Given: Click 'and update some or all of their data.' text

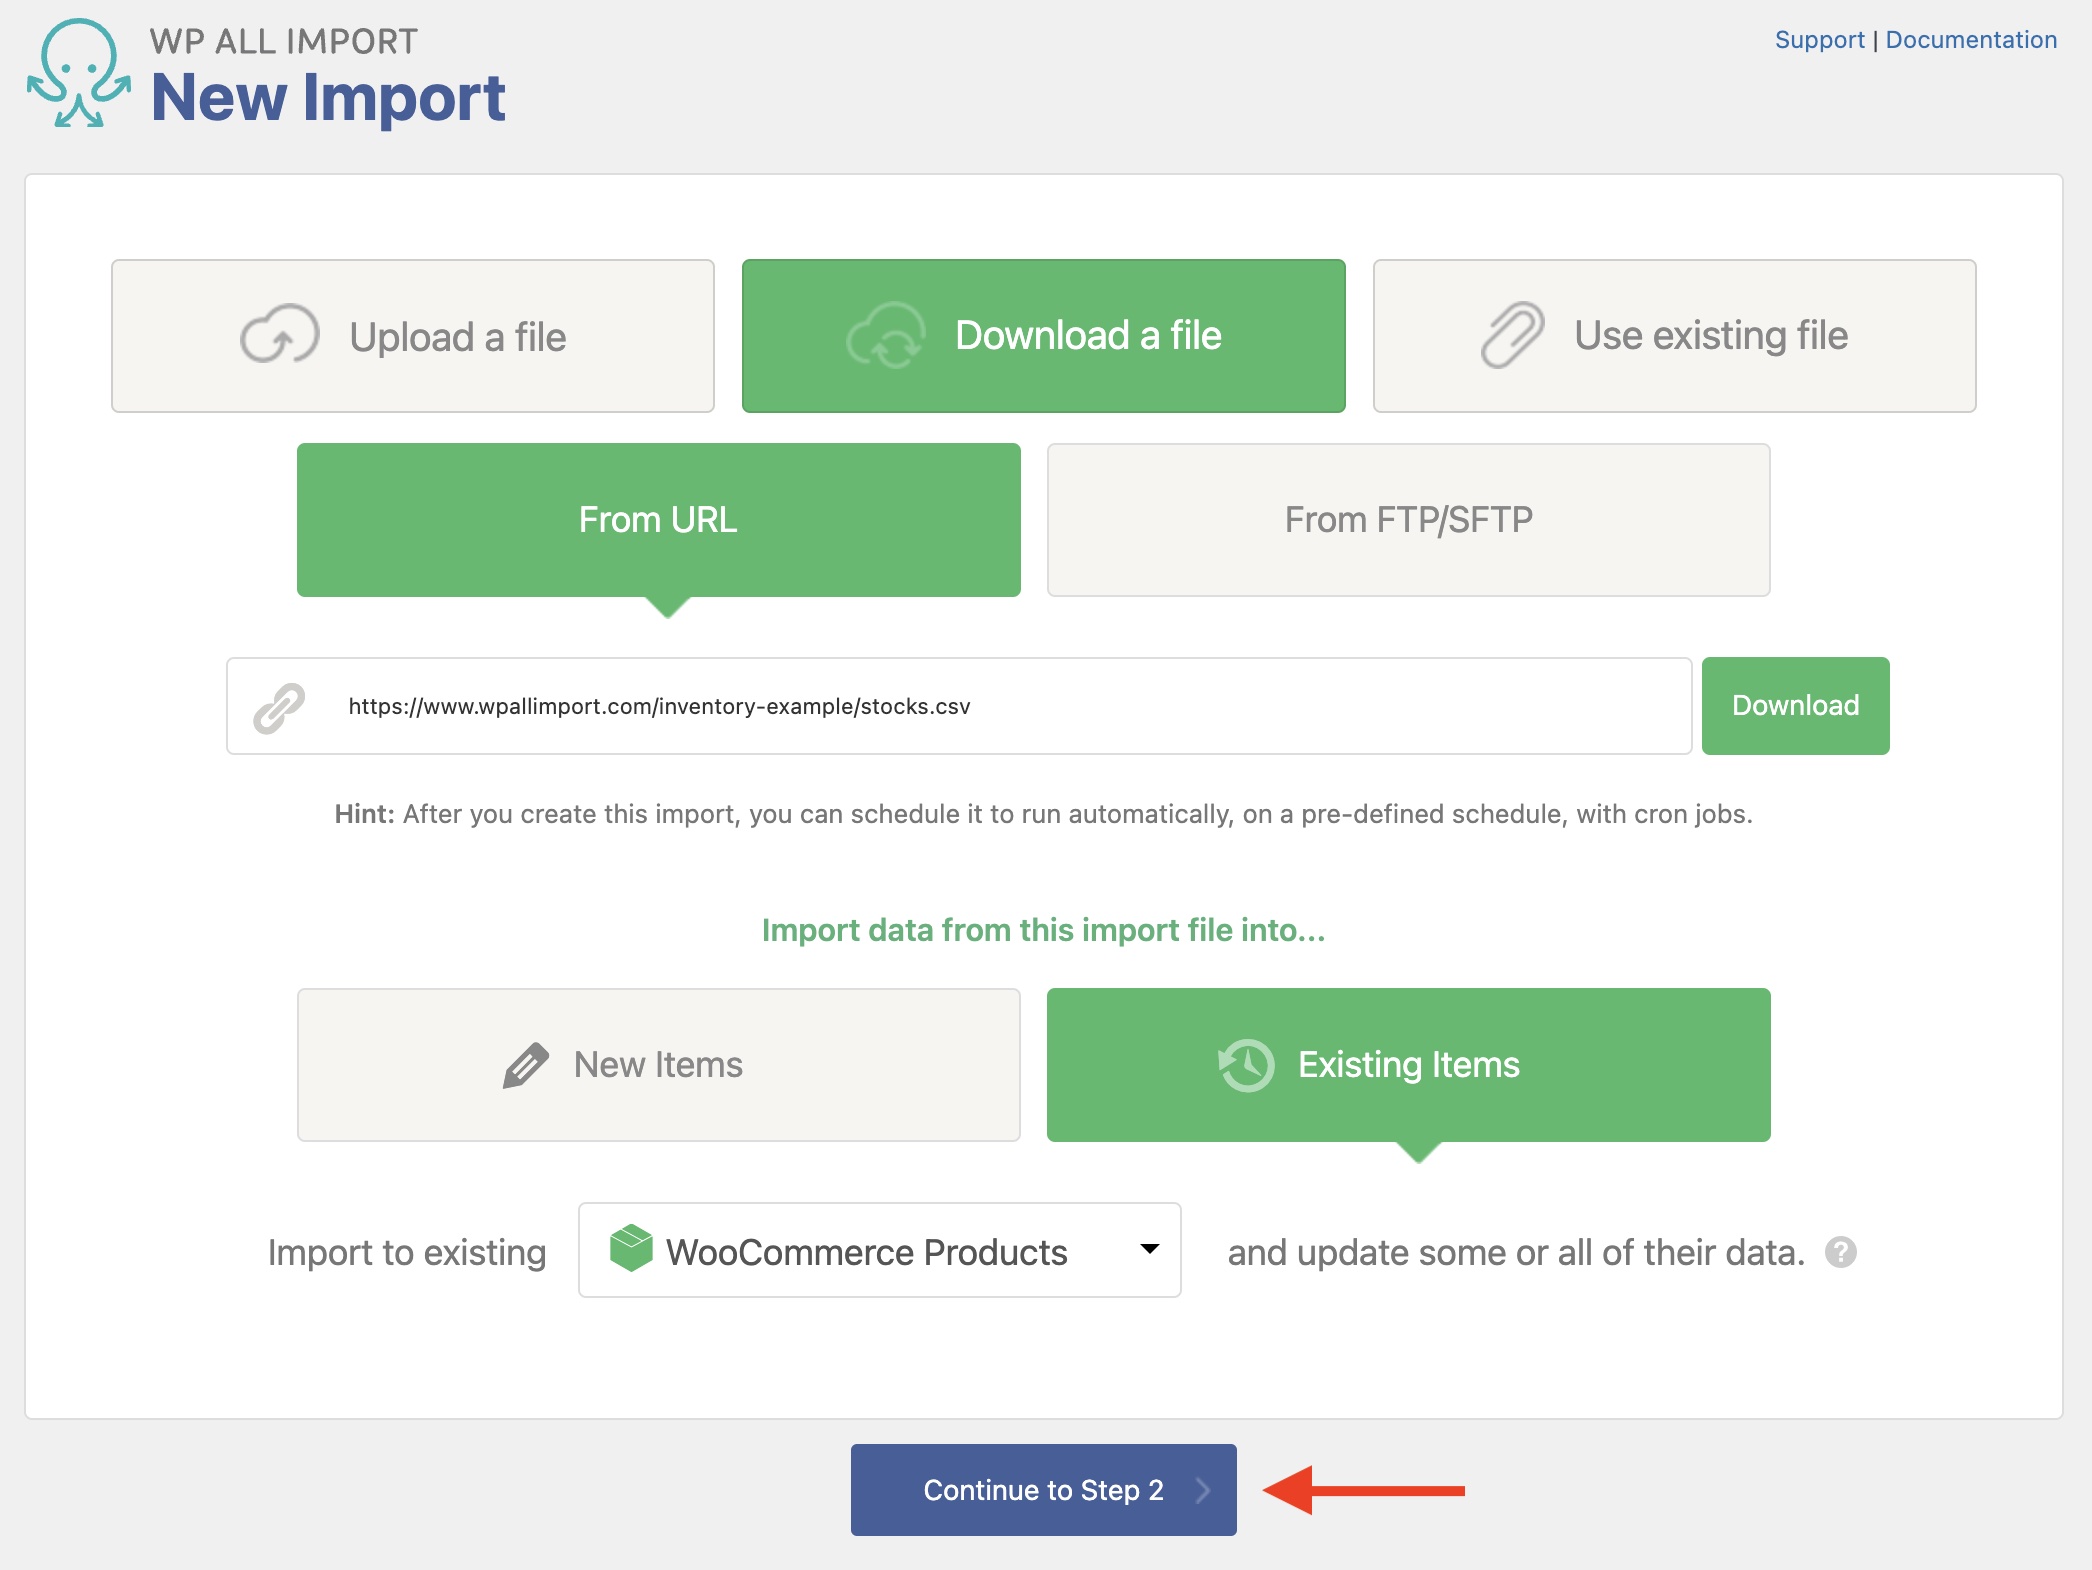Looking at the screenshot, I should point(1516,1252).
